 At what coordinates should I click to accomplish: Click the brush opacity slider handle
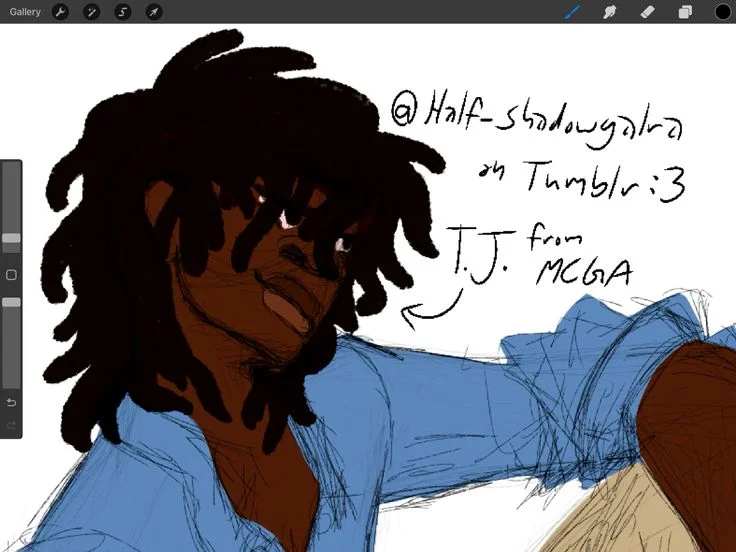(x=11, y=302)
